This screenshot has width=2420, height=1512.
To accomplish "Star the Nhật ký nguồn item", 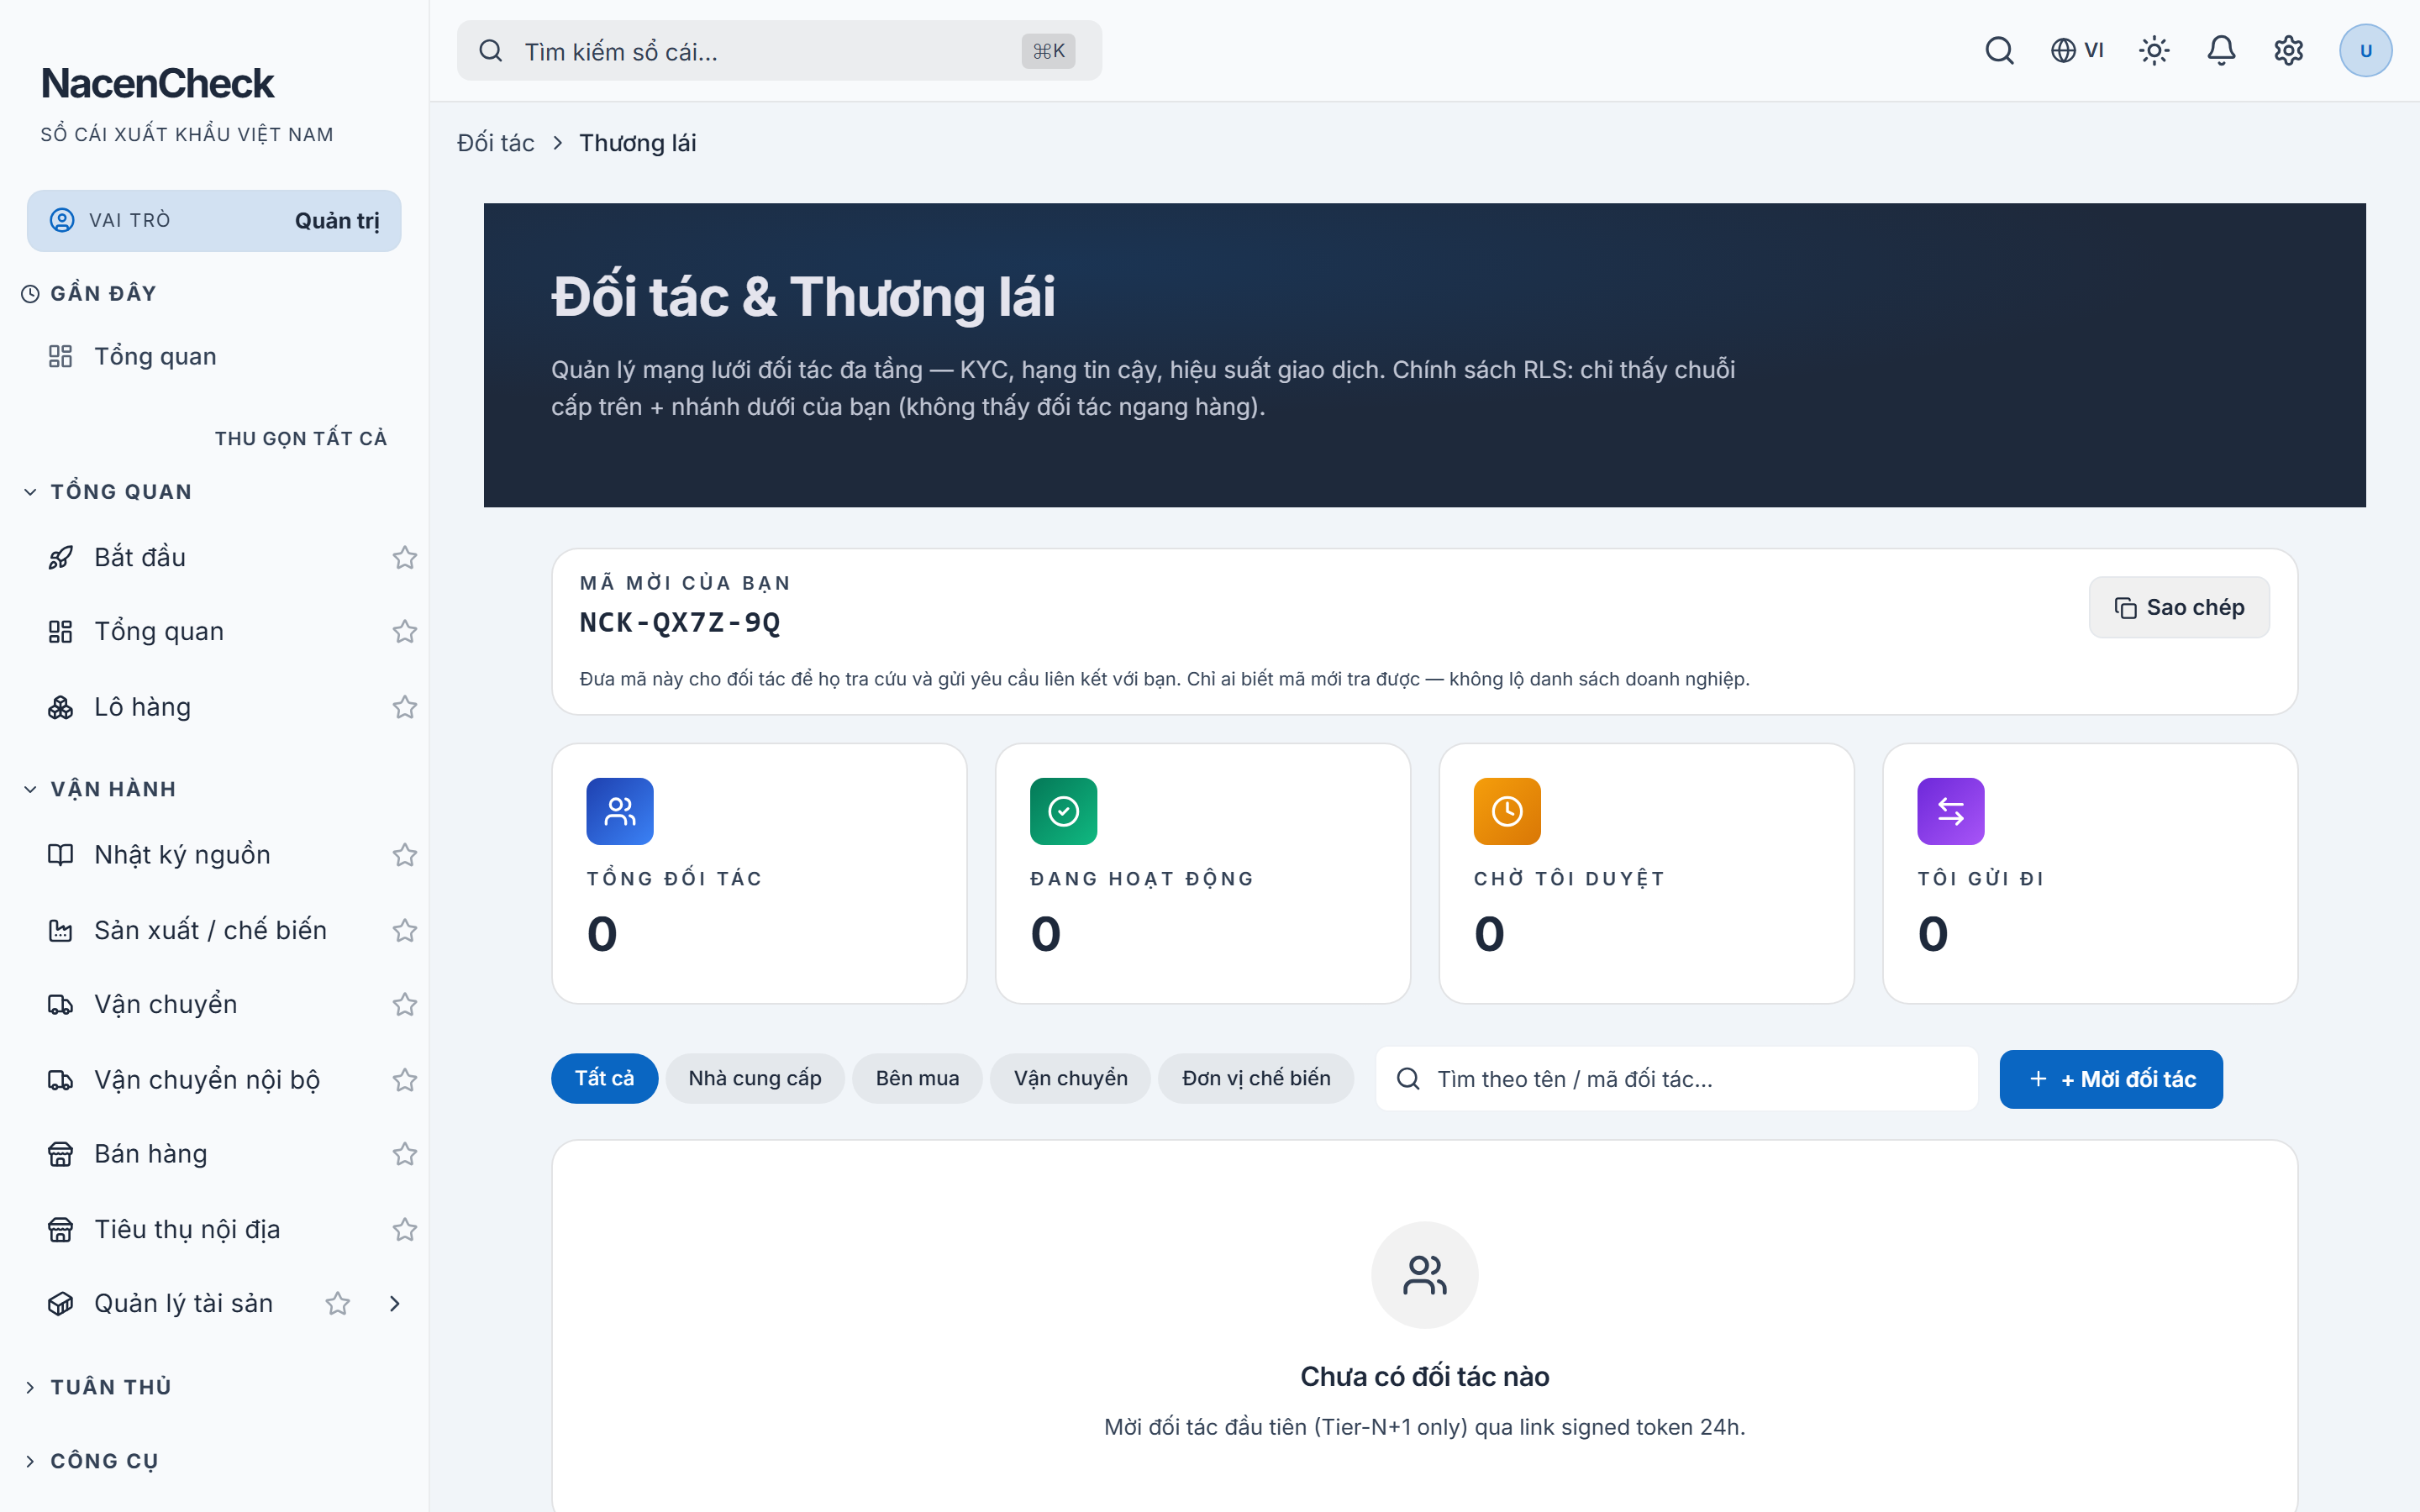I will coord(404,855).
